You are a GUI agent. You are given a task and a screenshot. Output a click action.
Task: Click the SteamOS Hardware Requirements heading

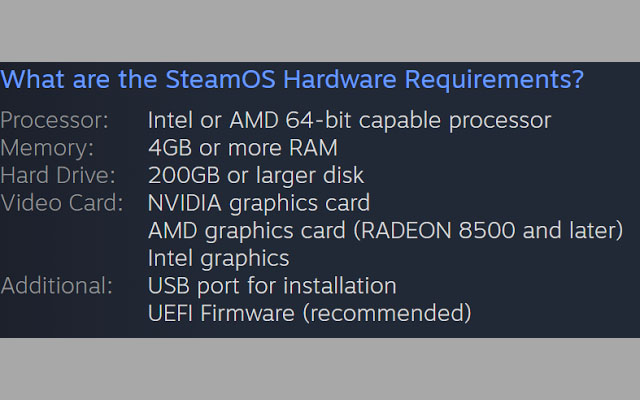pos(292,79)
